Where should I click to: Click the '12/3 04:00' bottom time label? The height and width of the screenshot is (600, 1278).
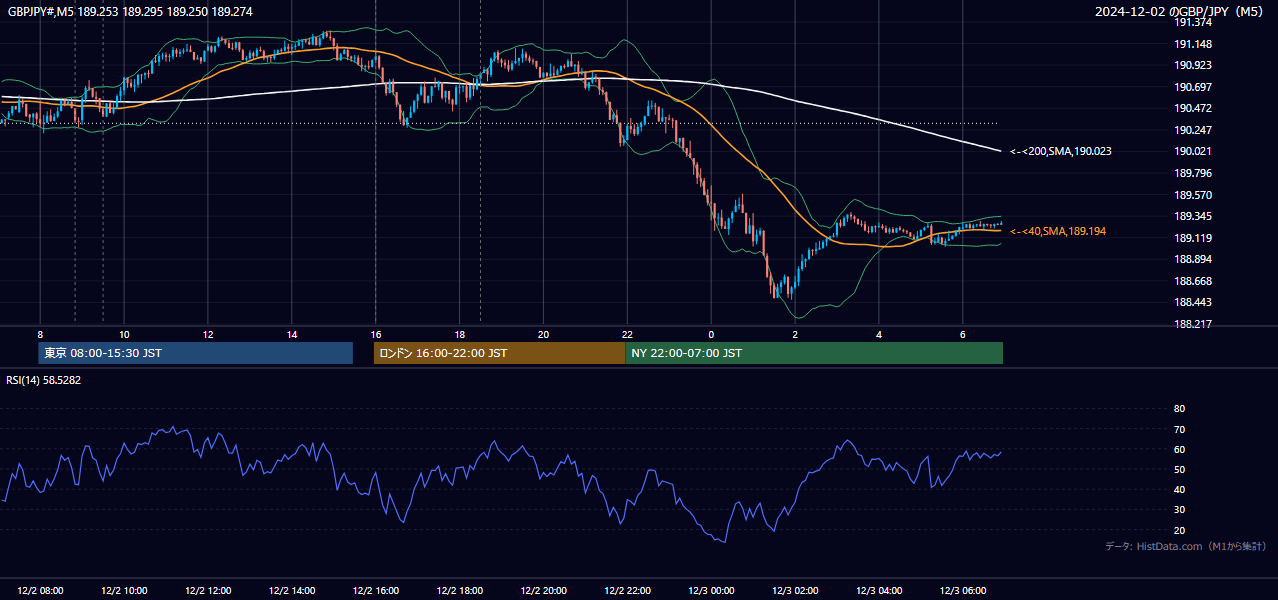pos(879,591)
